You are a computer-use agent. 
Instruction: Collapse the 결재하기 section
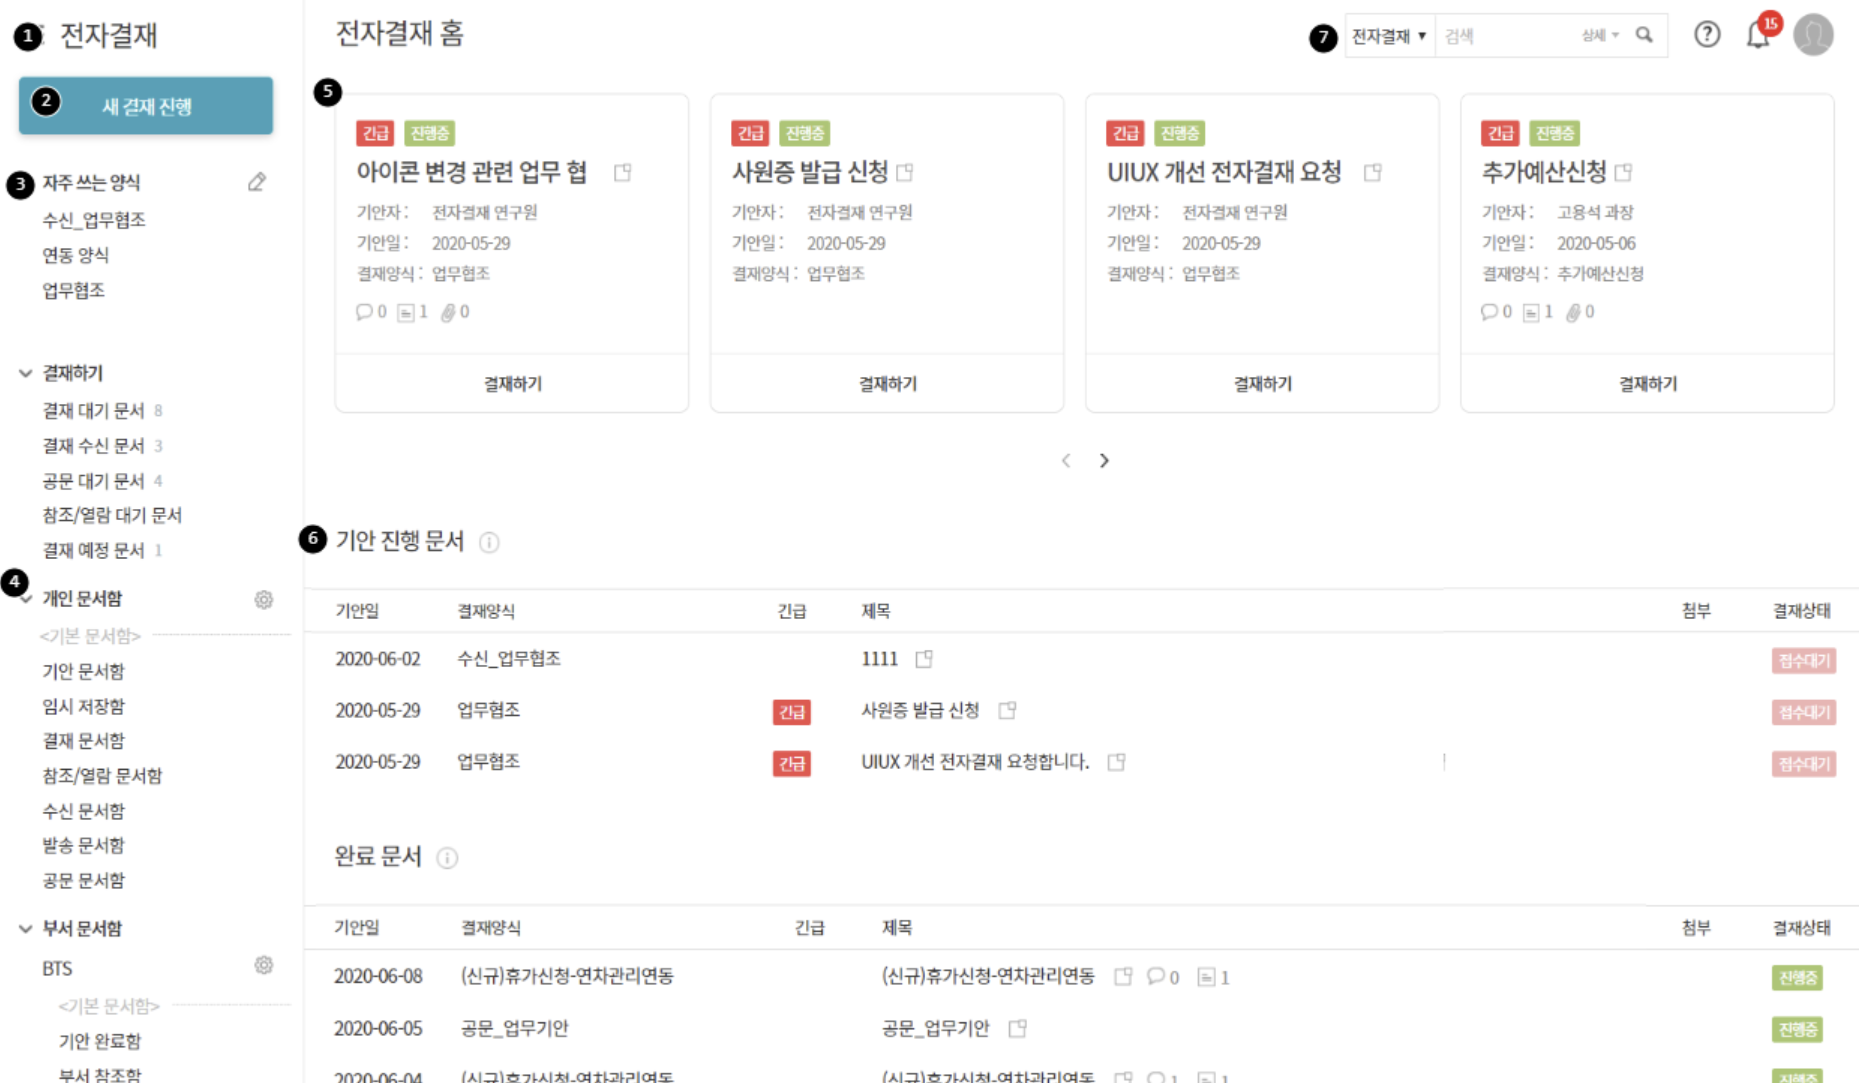[26, 373]
